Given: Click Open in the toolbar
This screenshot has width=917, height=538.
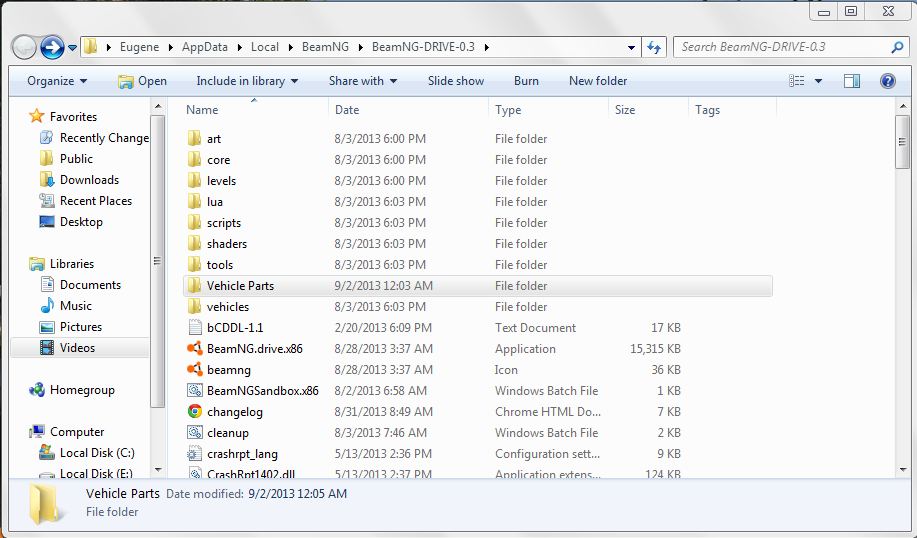Looking at the screenshot, I should [x=142, y=81].
